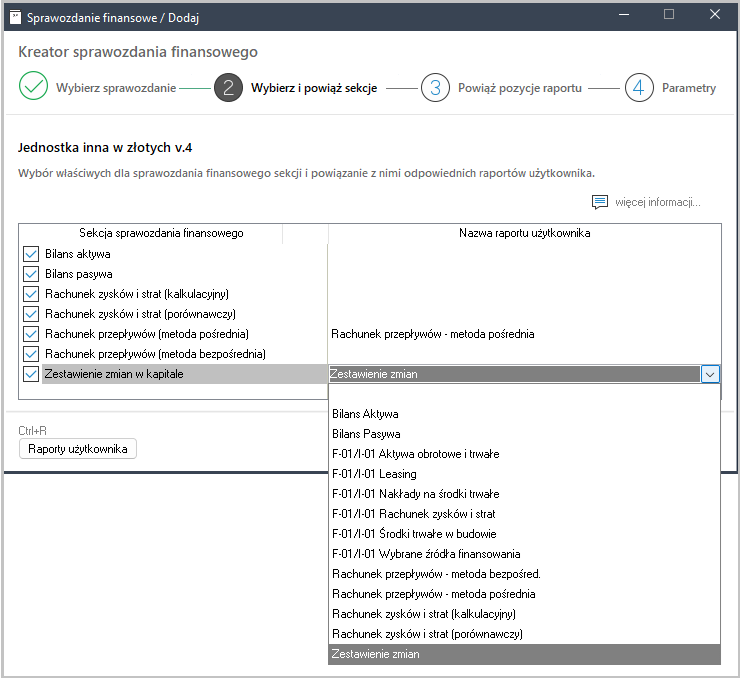Go back to Wybierz sprawozdanie step
The height and width of the screenshot is (678, 740).
[116, 88]
